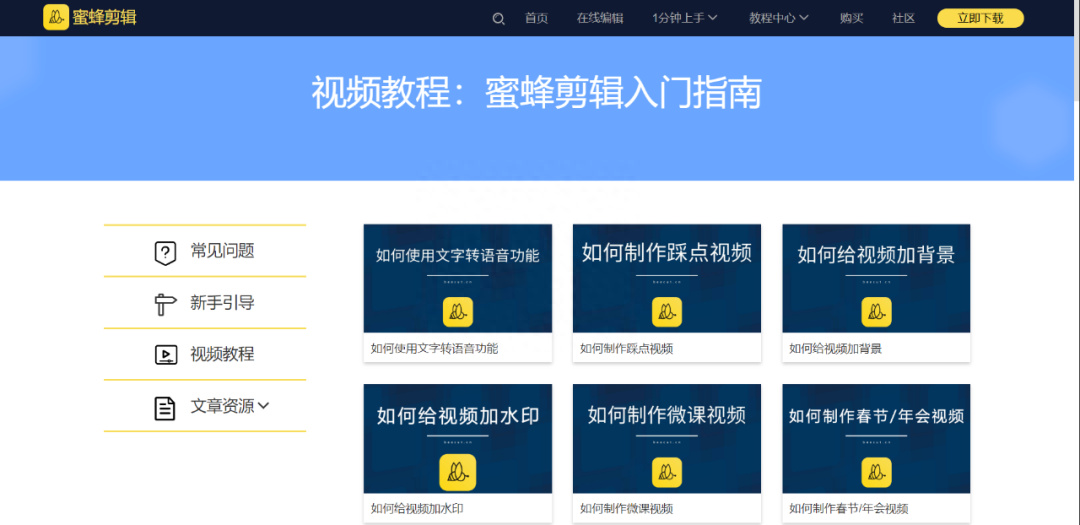Click the 视频教程 play screen icon
The image size is (1080, 525).
[x=165, y=355]
